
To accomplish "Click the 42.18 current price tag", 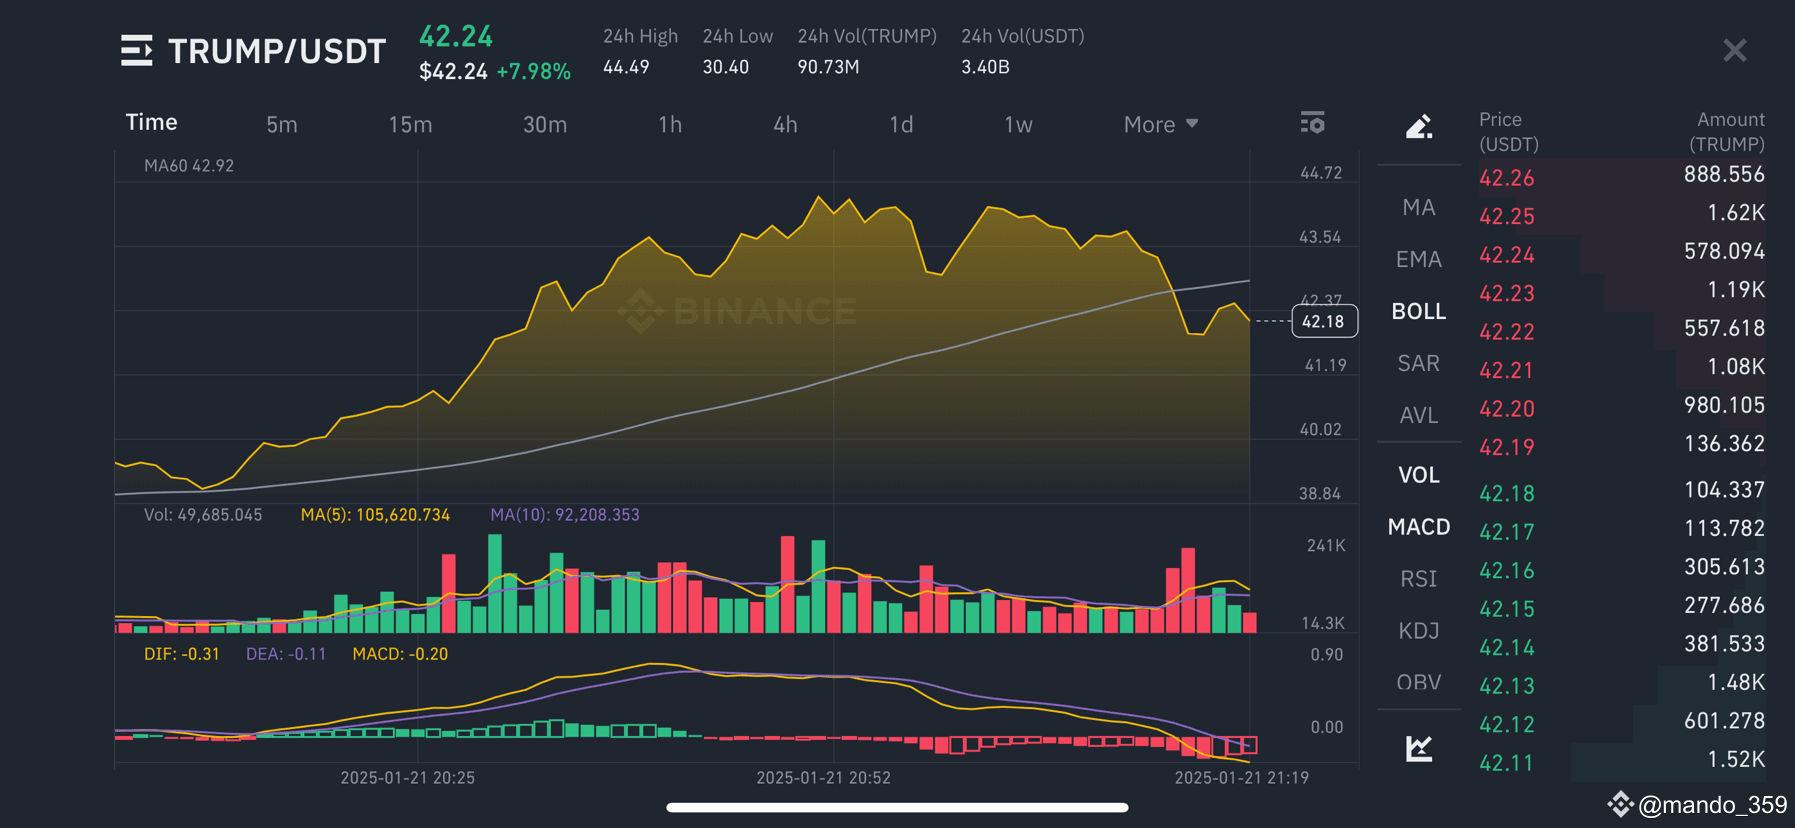I will (x=1324, y=321).
